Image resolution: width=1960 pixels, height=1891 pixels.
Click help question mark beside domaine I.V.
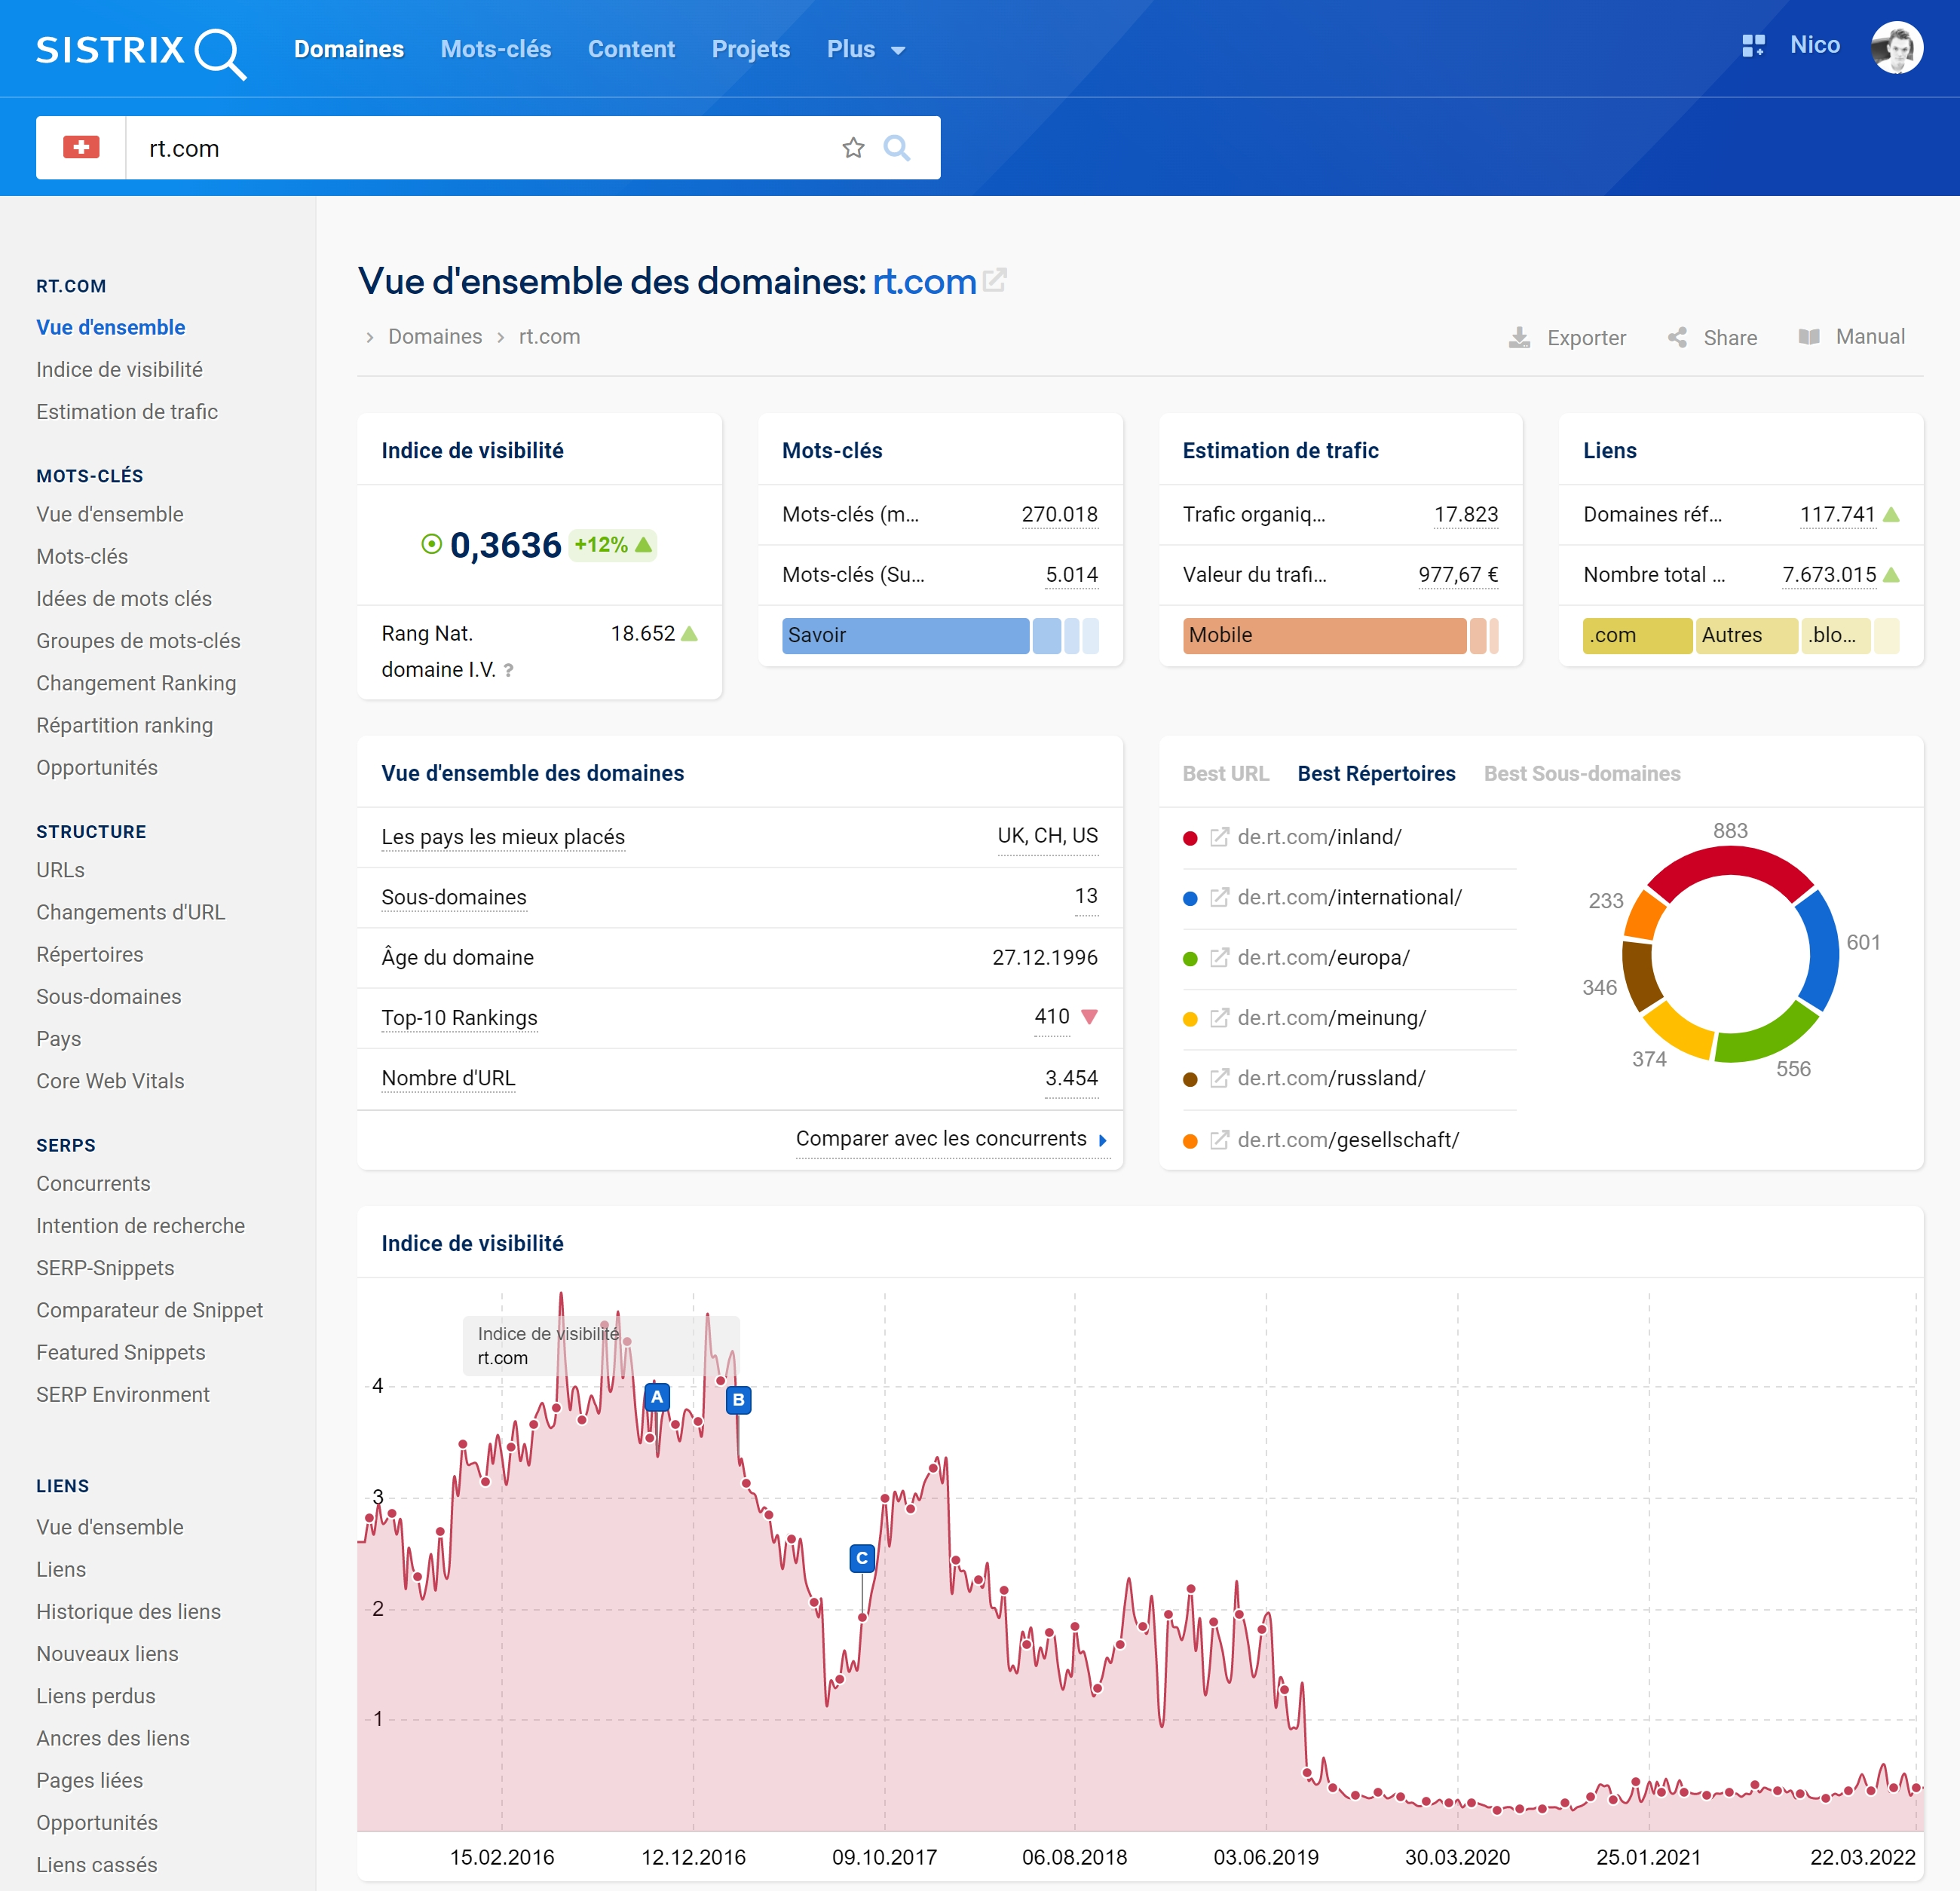(x=509, y=670)
